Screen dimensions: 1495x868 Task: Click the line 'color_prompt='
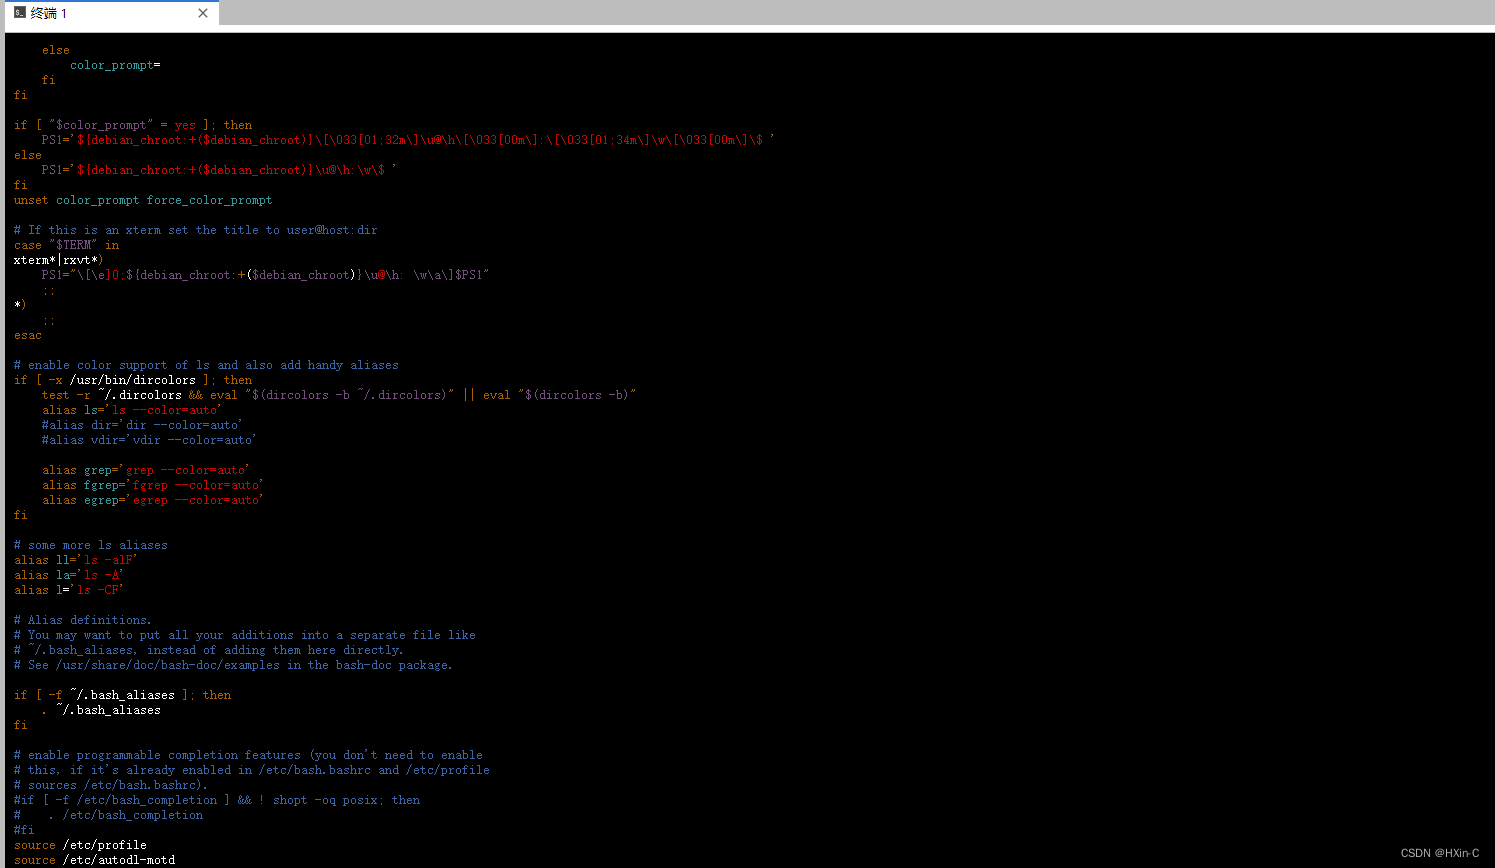(x=115, y=65)
